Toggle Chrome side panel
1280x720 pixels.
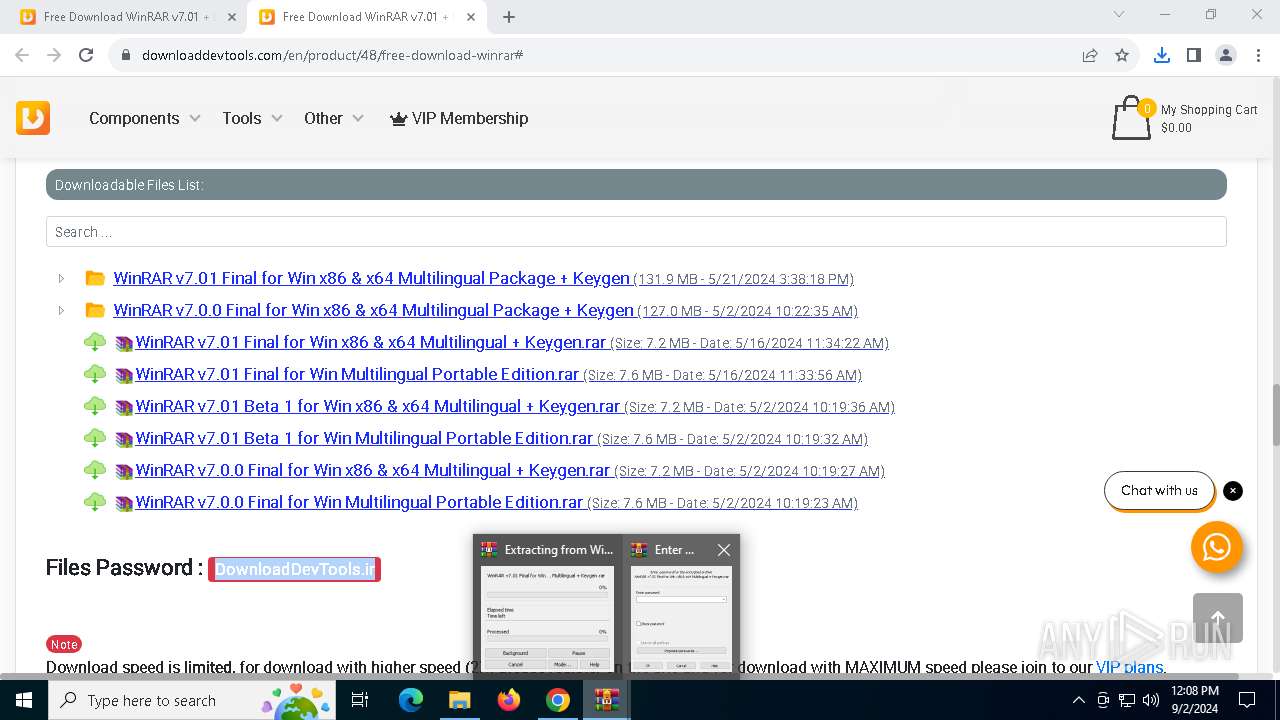(1193, 55)
